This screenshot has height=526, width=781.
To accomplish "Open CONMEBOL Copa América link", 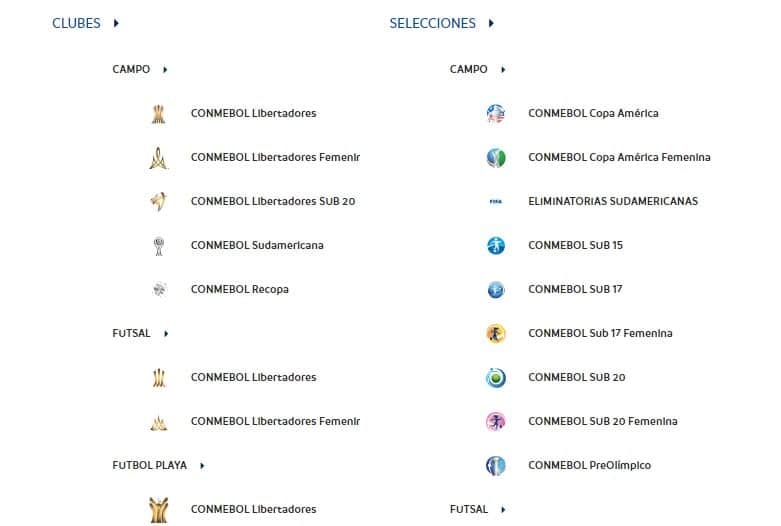I will coord(593,113).
